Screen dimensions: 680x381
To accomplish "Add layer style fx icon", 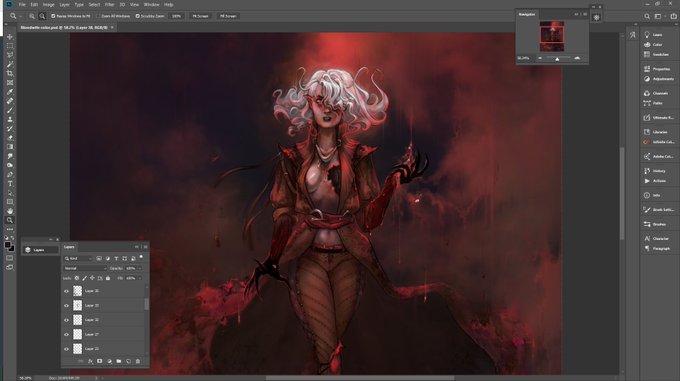I will click(90, 361).
